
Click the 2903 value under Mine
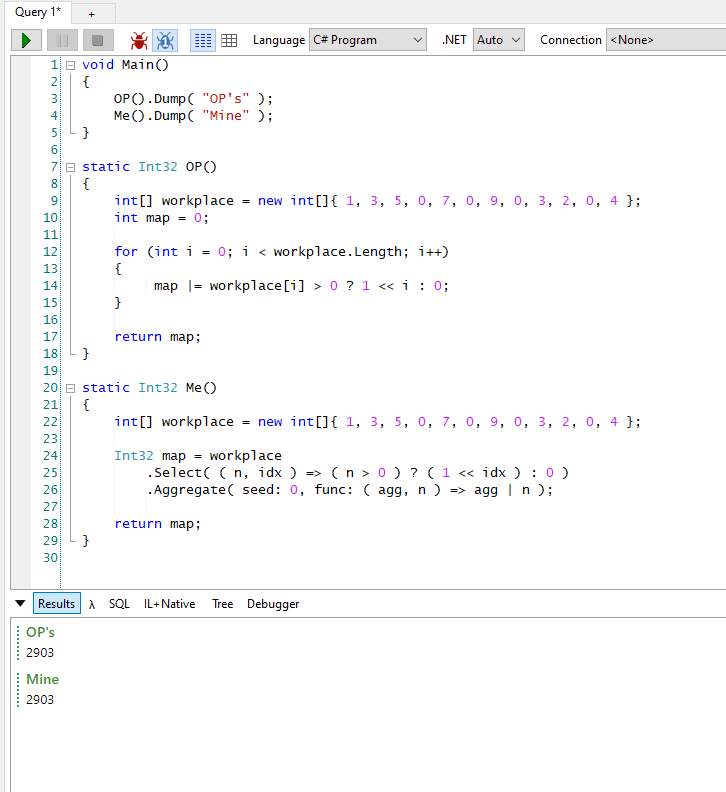(x=40, y=700)
